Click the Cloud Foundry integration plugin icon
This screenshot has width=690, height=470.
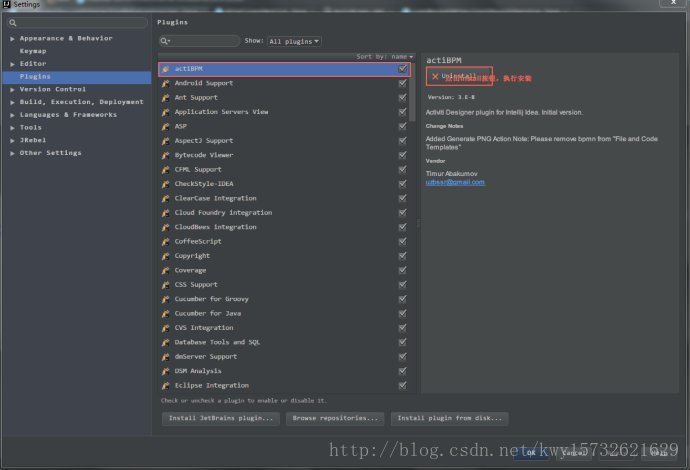[x=165, y=213]
